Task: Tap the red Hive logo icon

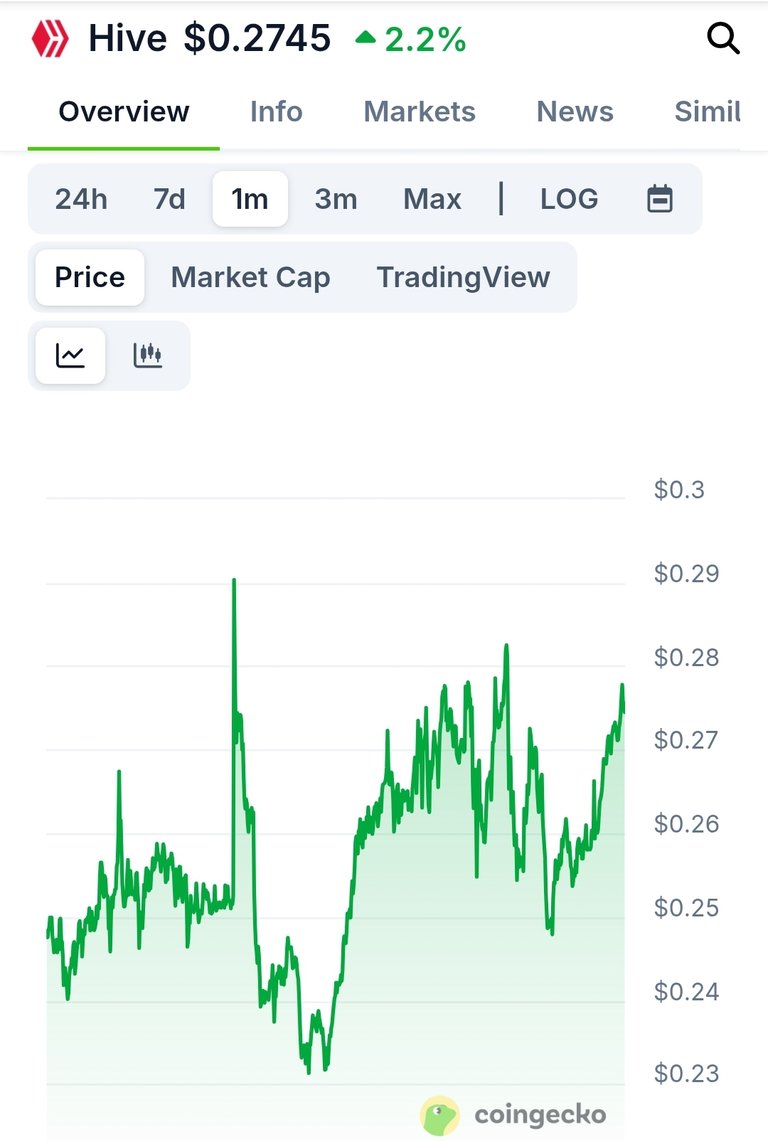Action: pos(50,38)
